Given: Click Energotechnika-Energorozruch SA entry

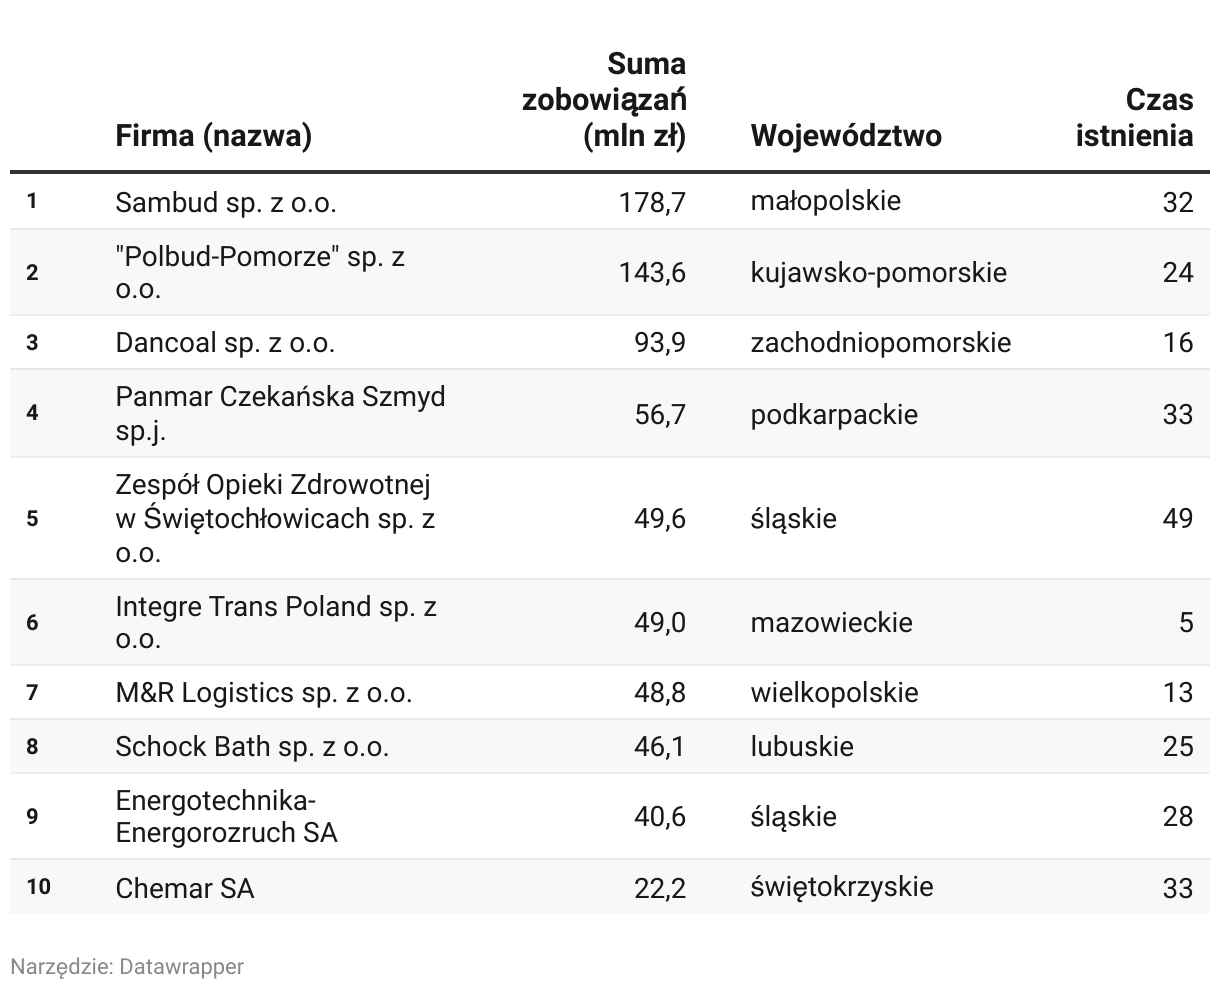Looking at the screenshot, I should (x=226, y=816).
